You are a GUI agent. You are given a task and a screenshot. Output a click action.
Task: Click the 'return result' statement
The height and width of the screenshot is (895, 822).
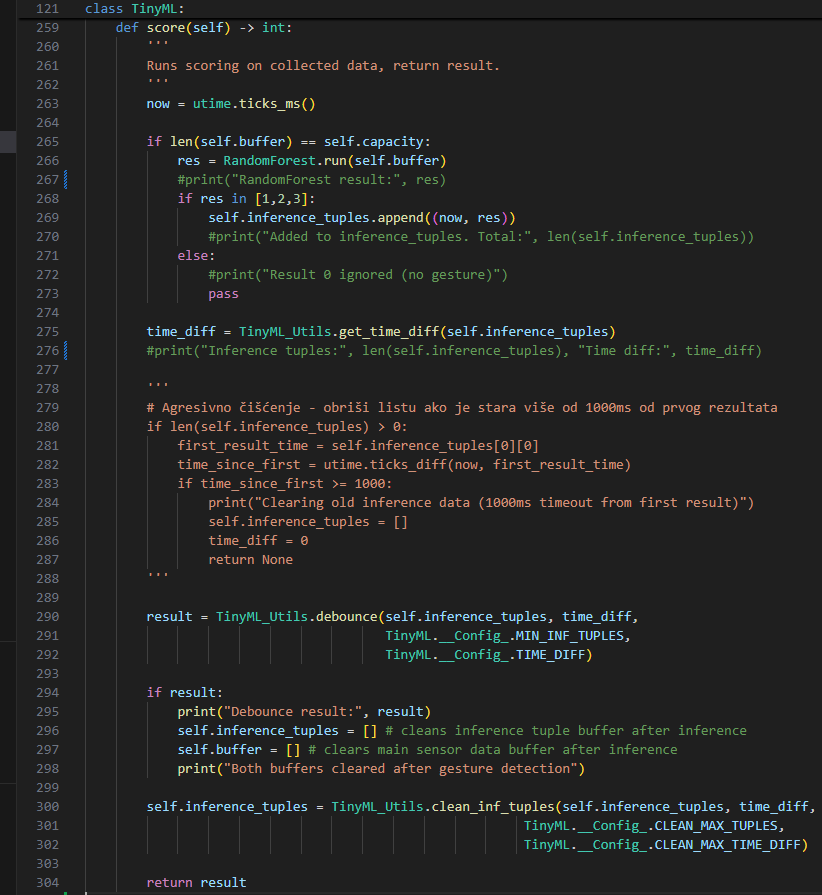click(x=196, y=883)
